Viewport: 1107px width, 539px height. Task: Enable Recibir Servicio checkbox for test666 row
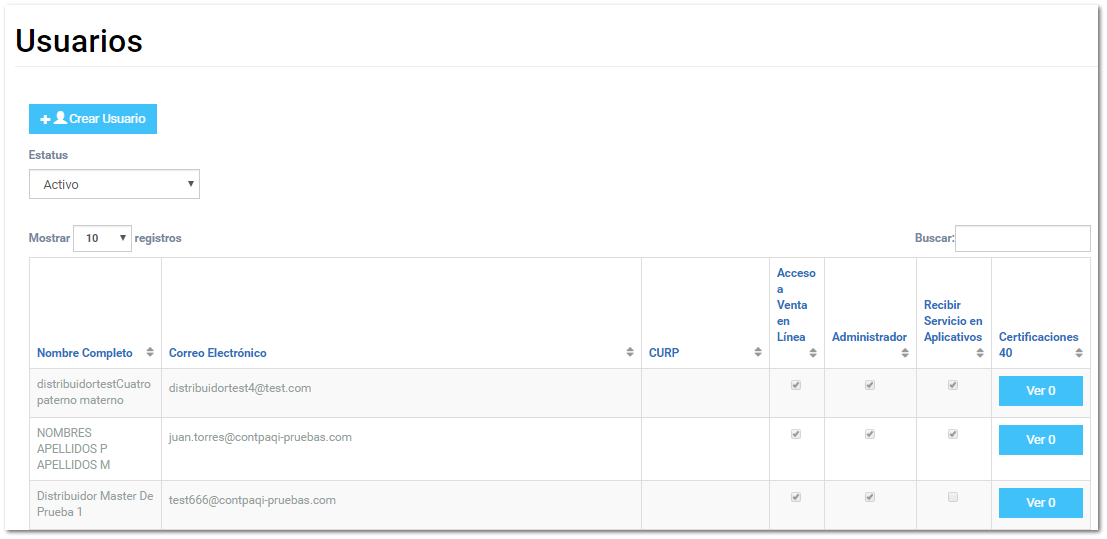pyautogui.click(x=953, y=497)
